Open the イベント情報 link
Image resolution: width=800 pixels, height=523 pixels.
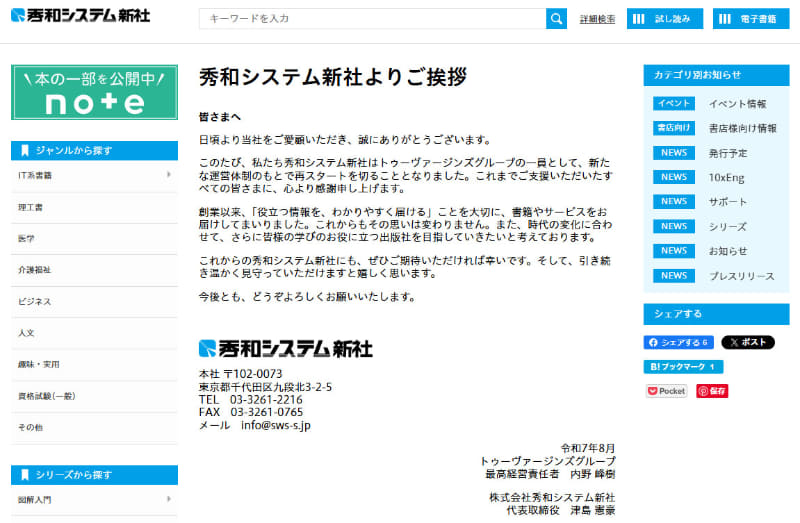click(x=737, y=104)
